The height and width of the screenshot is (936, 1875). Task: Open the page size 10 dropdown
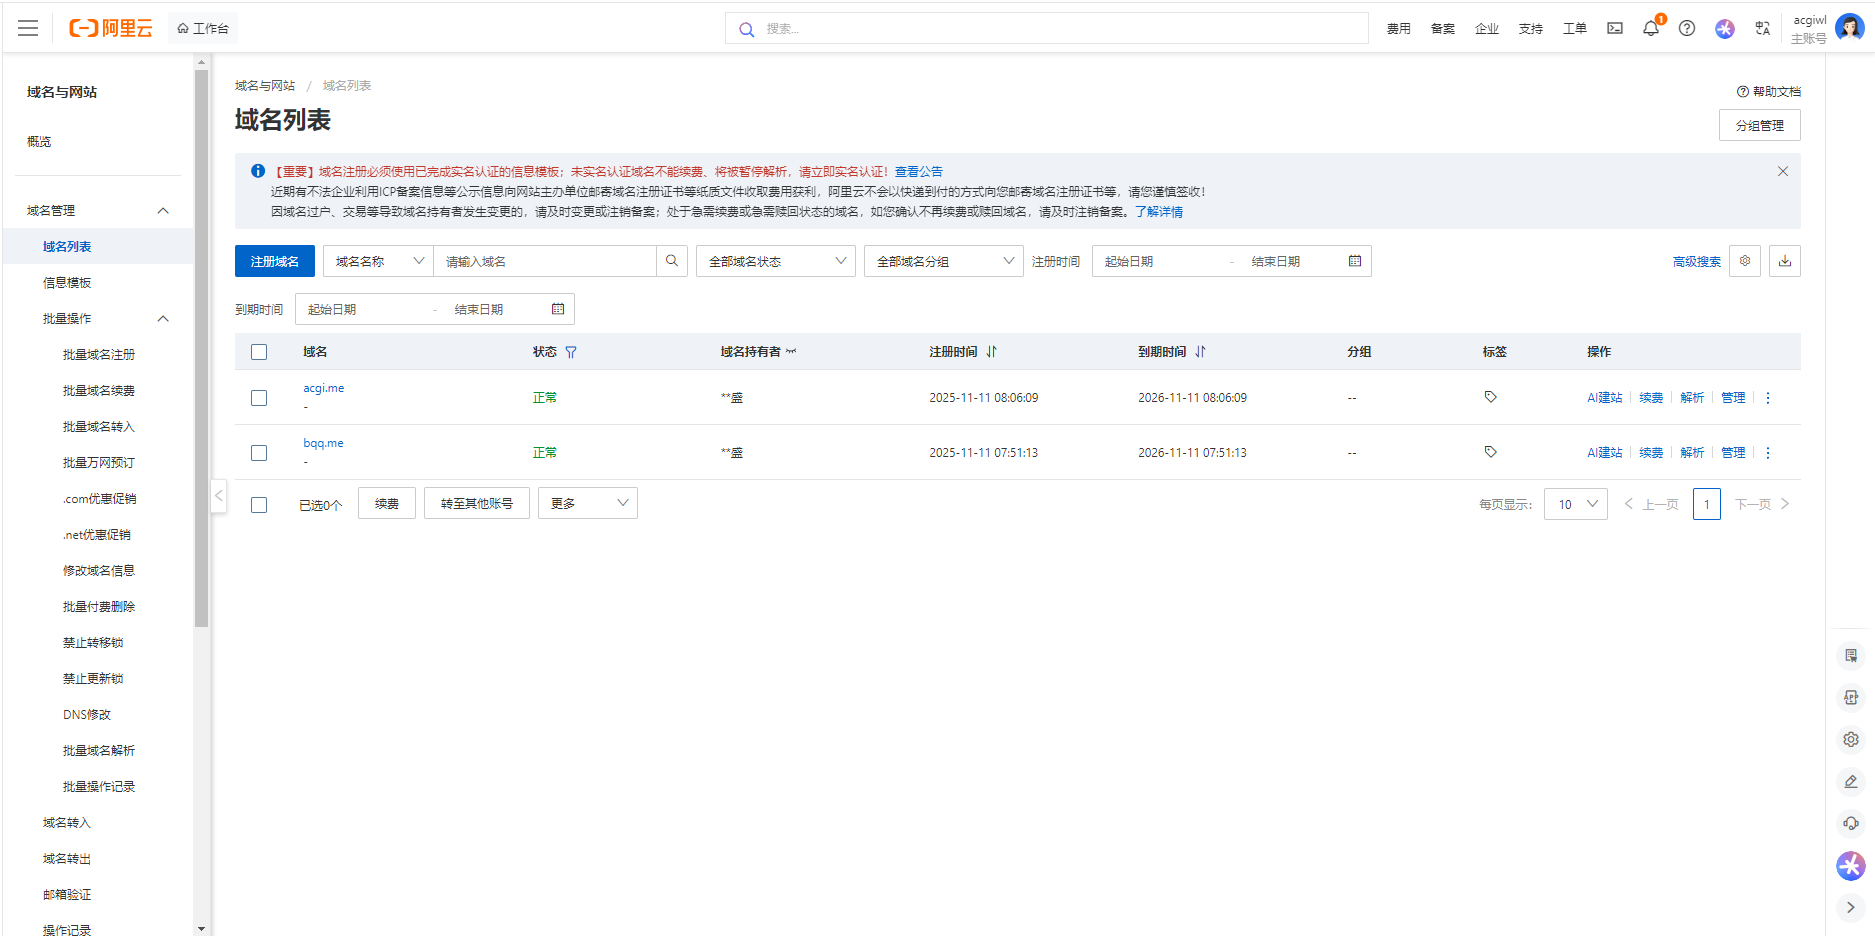click(x=1575, y=504)
